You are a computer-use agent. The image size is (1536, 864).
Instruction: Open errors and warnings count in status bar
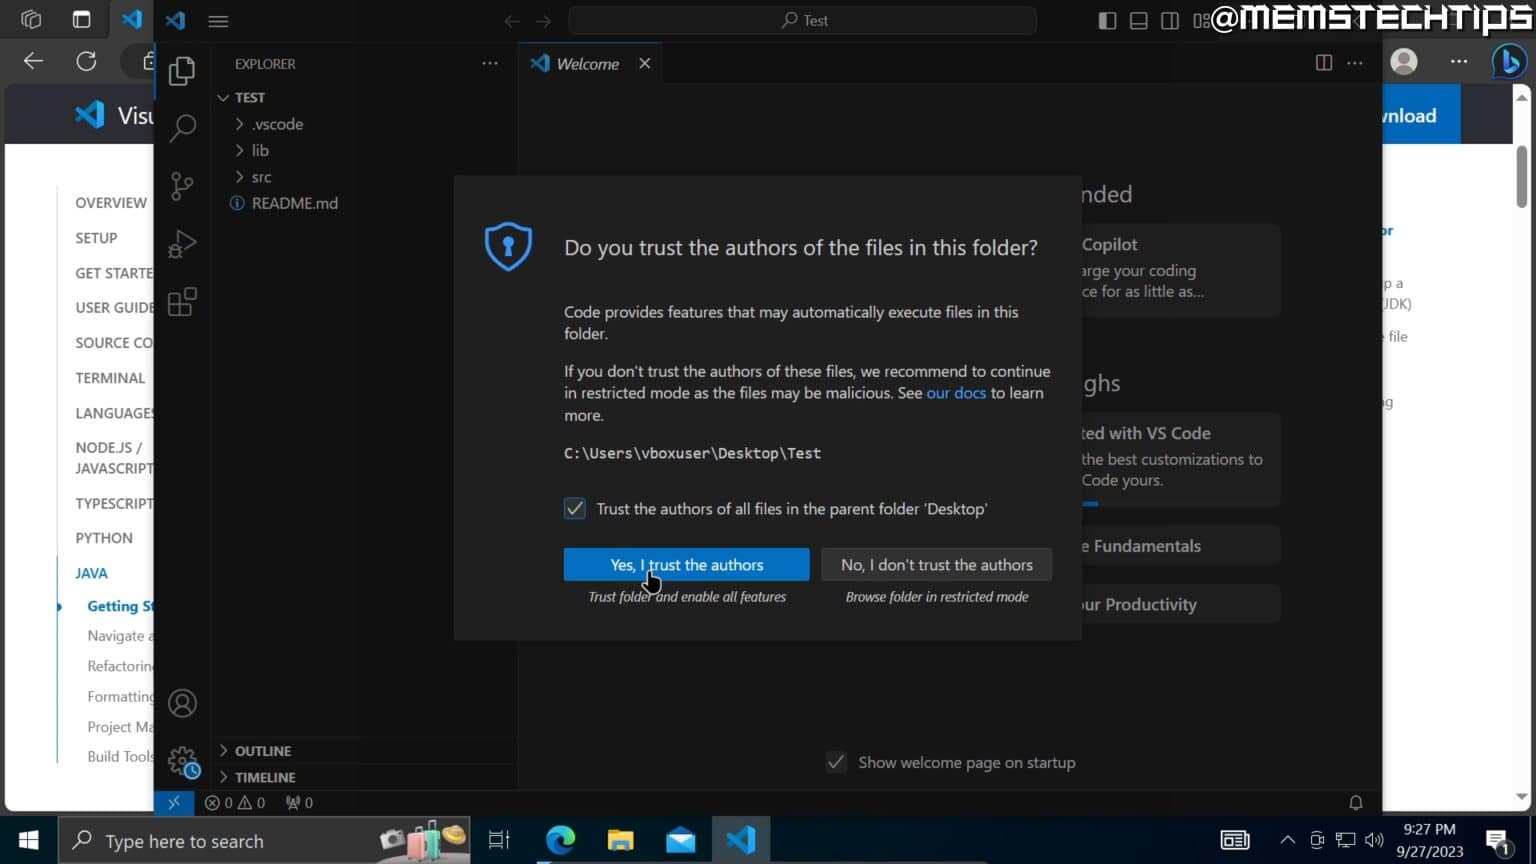(235, 802)
